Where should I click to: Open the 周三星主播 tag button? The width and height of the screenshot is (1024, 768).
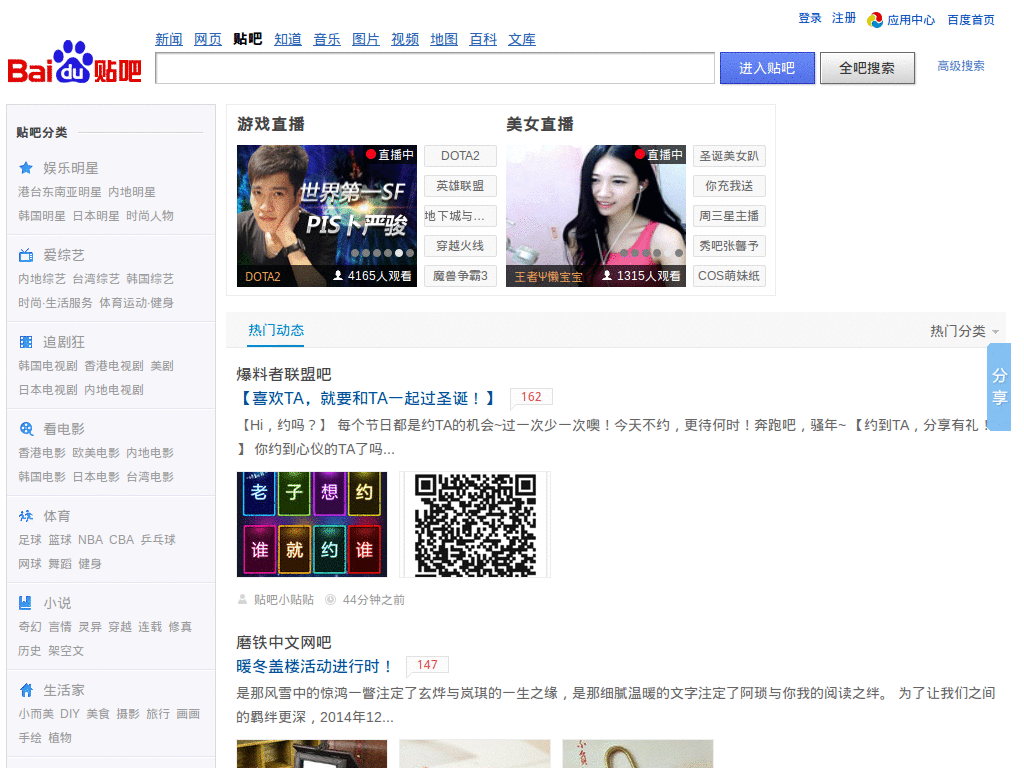(x=729, y=216)
